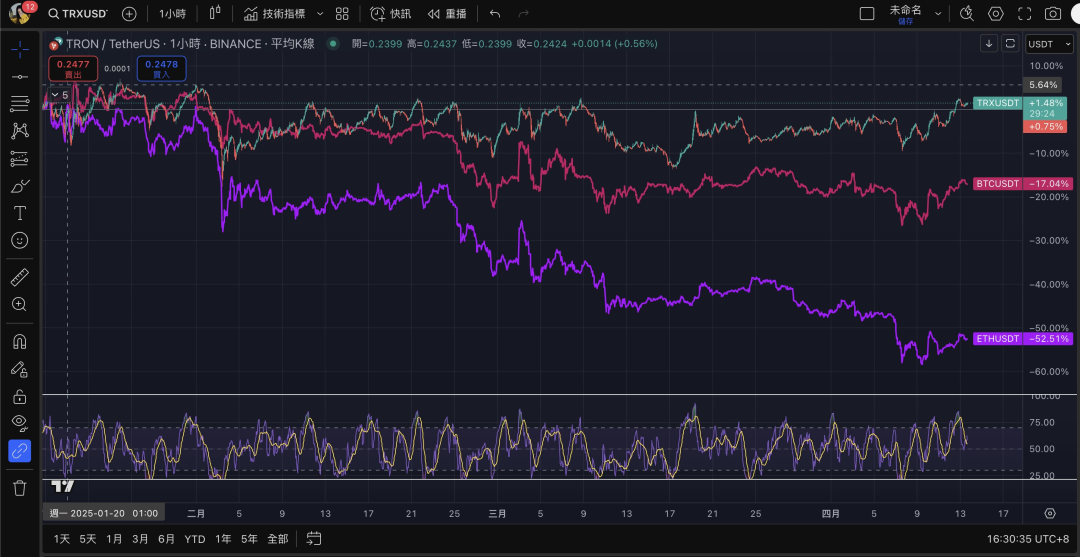Open the 16:30:35 UTC+8 timezone menu
This screenshot has height=557, width=1080.
[x=1029, y=538]
